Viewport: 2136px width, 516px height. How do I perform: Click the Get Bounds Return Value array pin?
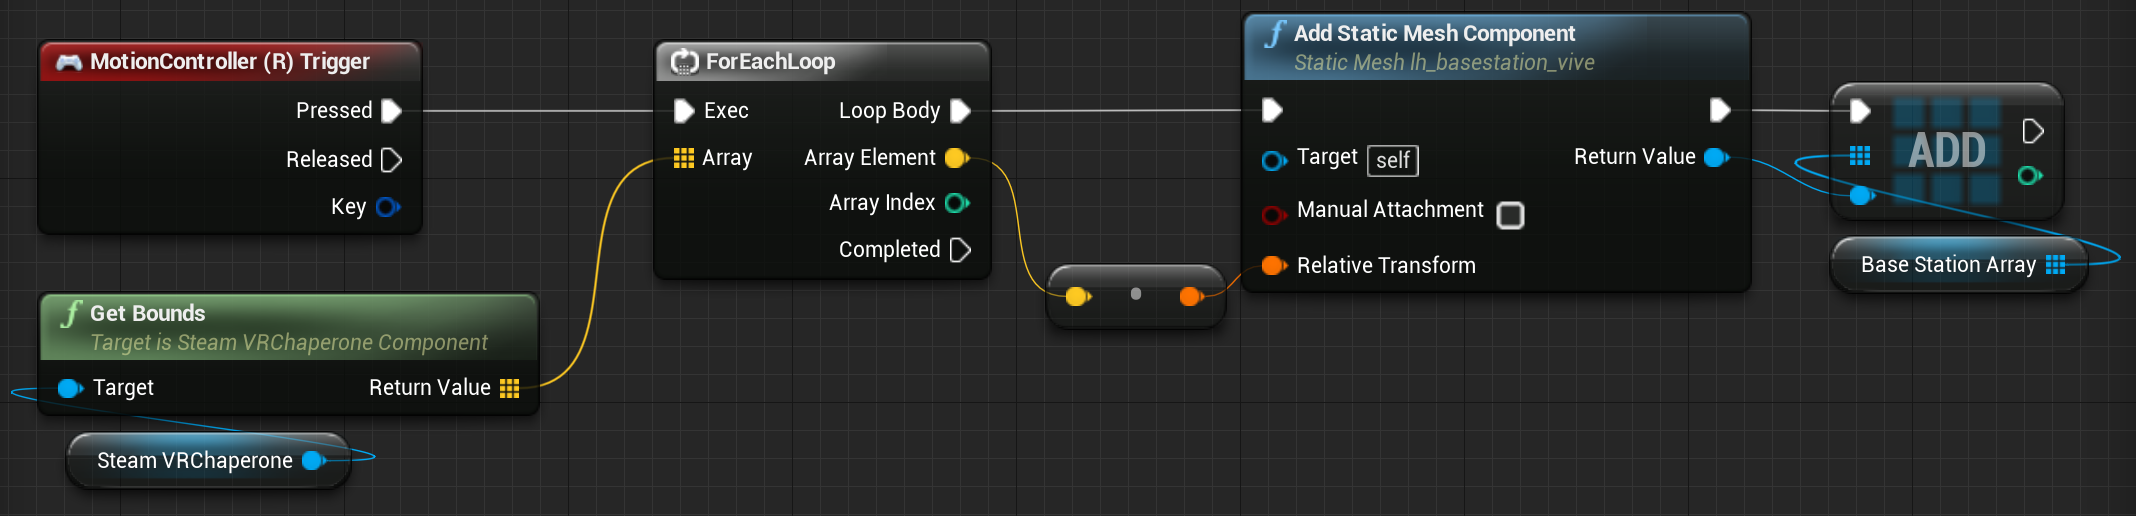(510, 388)
